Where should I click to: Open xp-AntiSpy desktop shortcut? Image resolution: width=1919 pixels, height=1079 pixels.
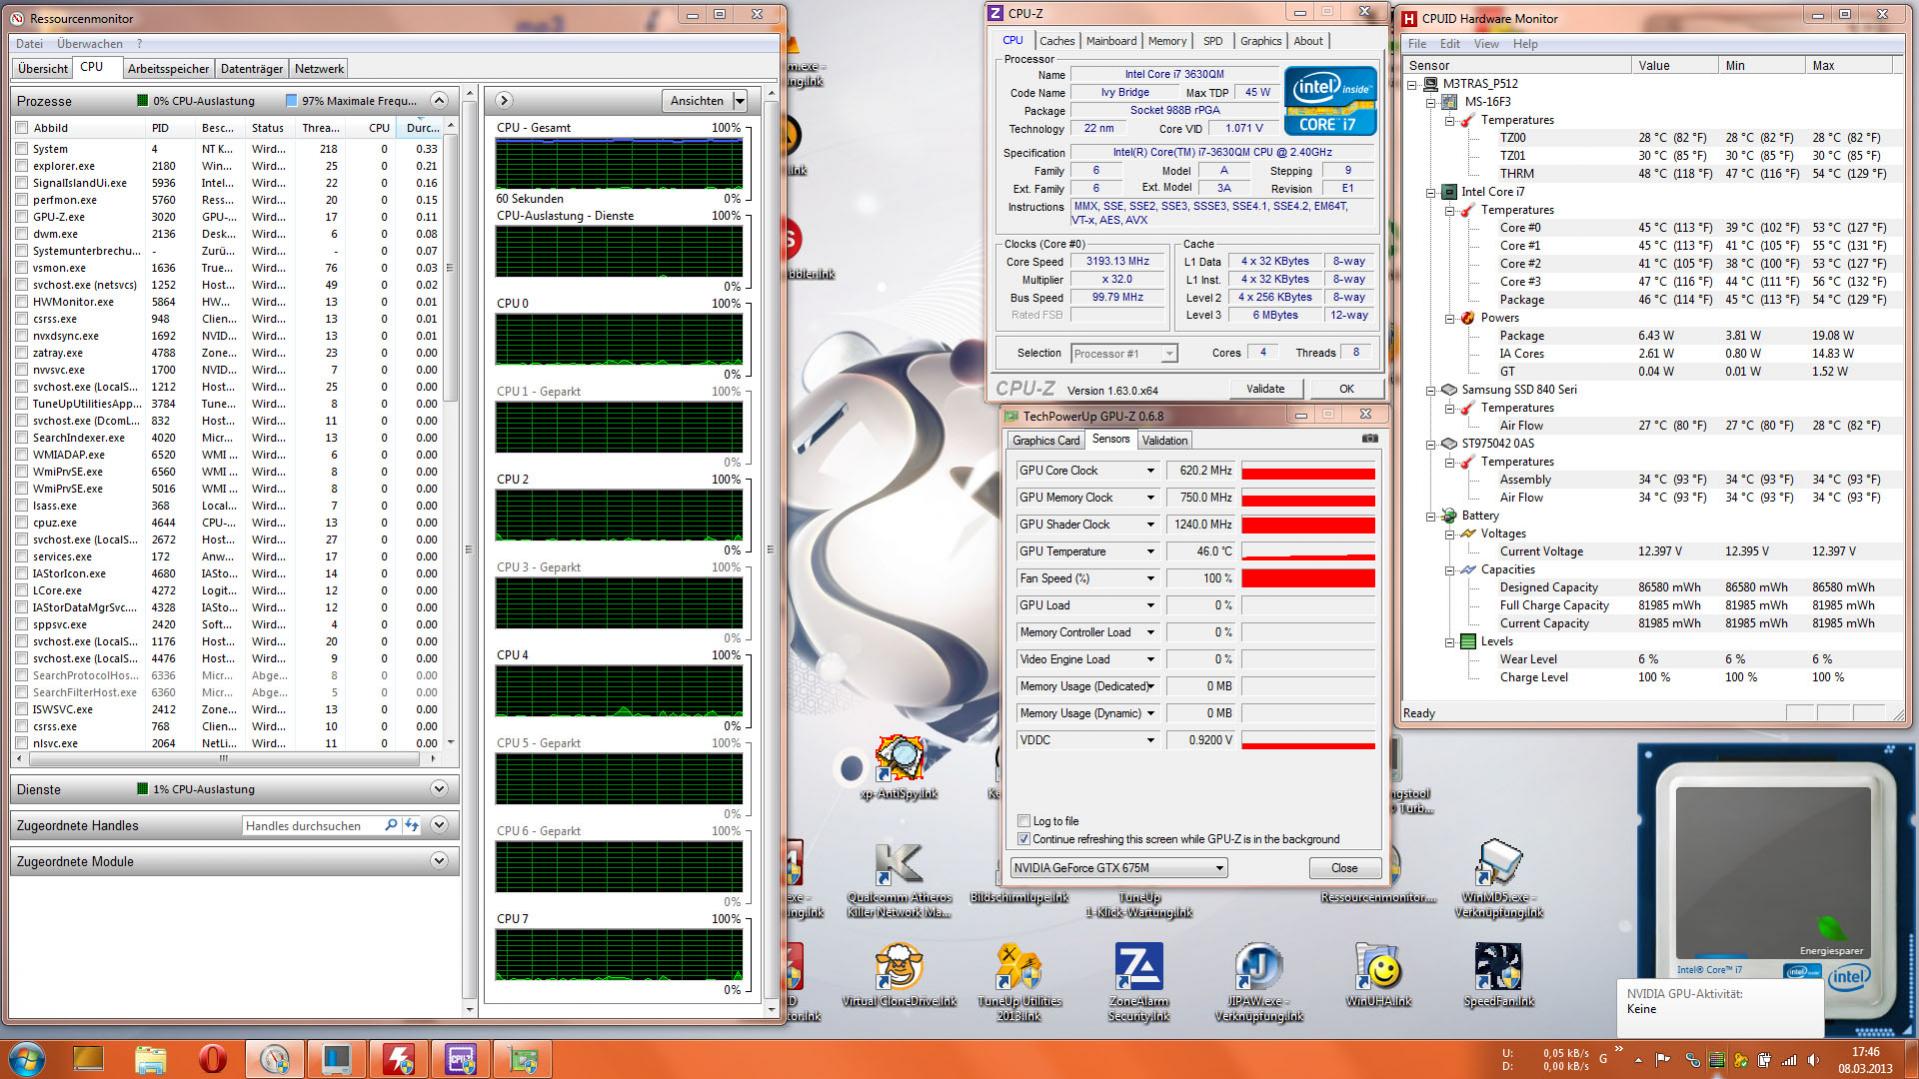899,768
